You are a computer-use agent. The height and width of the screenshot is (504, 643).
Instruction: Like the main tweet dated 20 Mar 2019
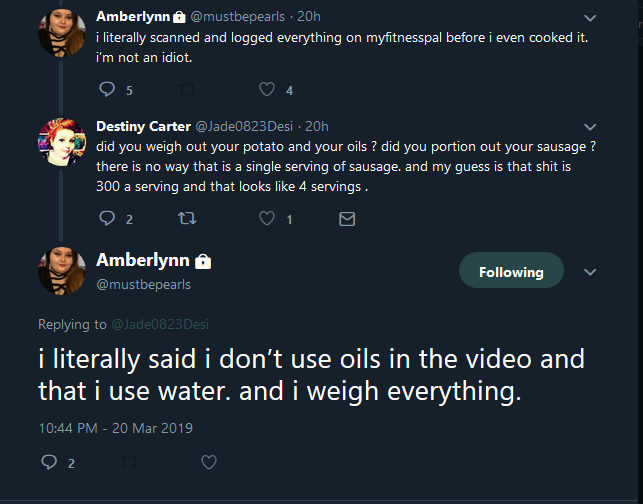pos(209,462)
